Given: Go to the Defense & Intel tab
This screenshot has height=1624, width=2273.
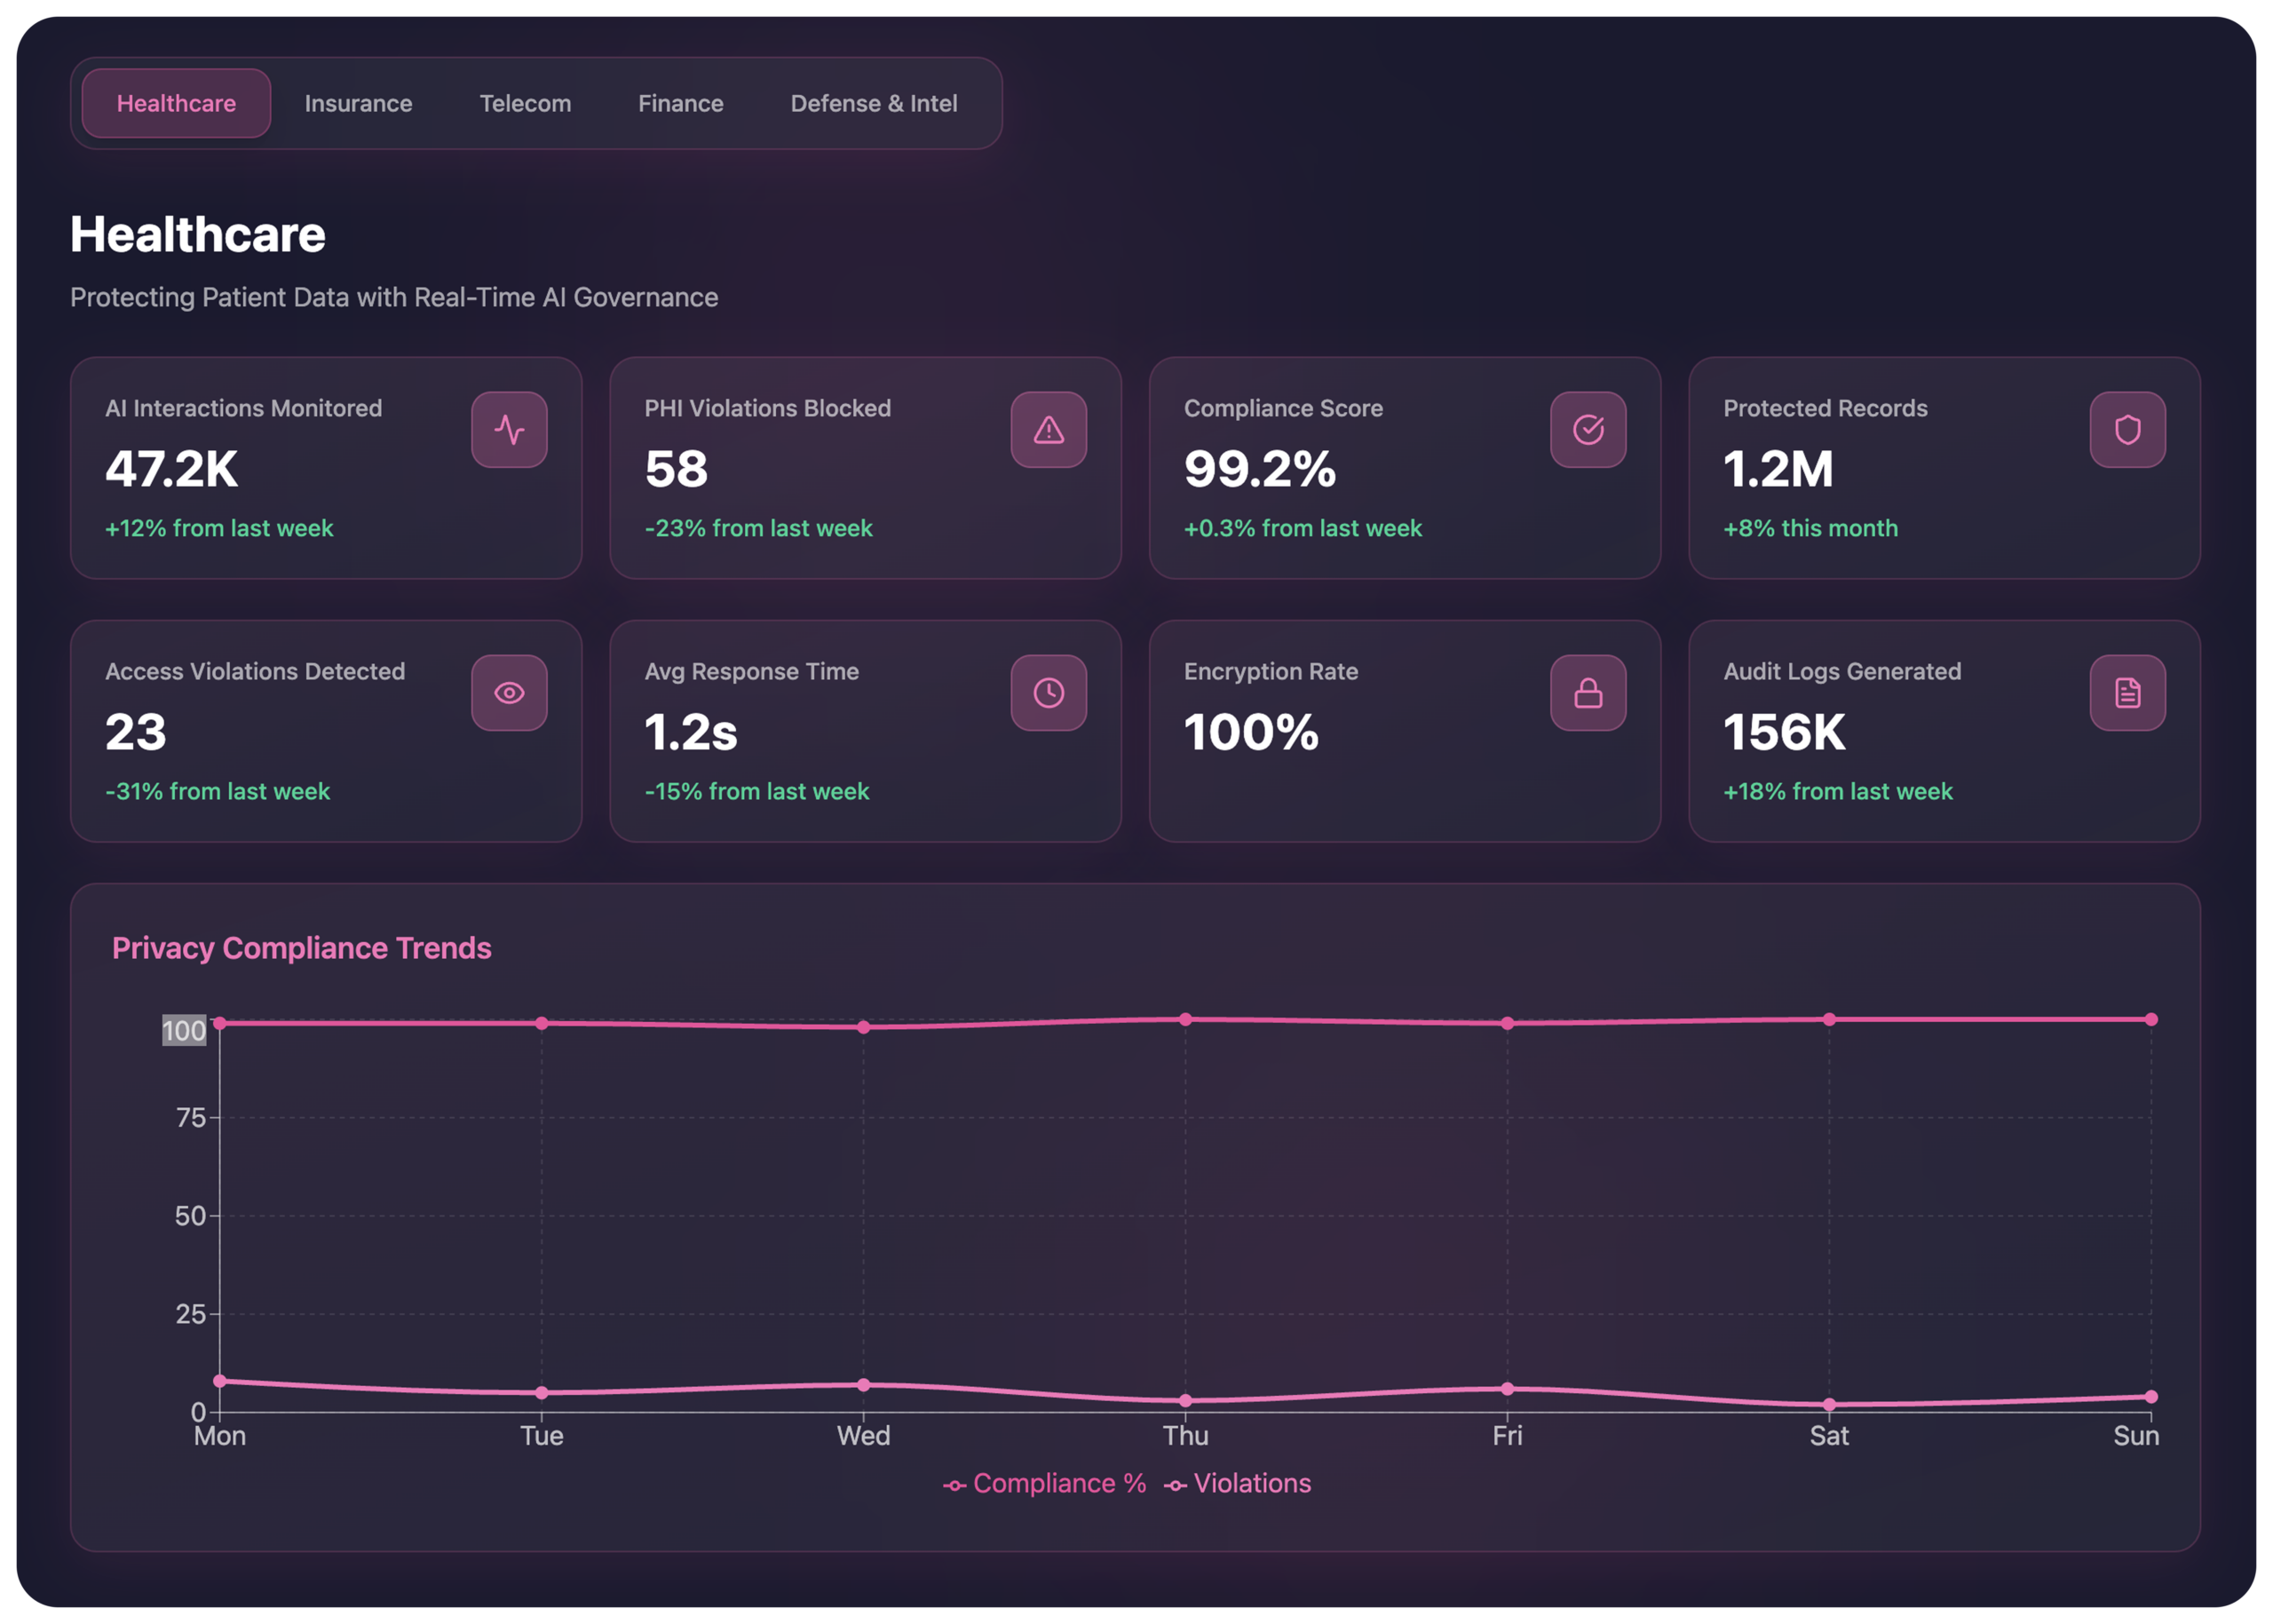Looking at the screenshot, I should (873, 104).
